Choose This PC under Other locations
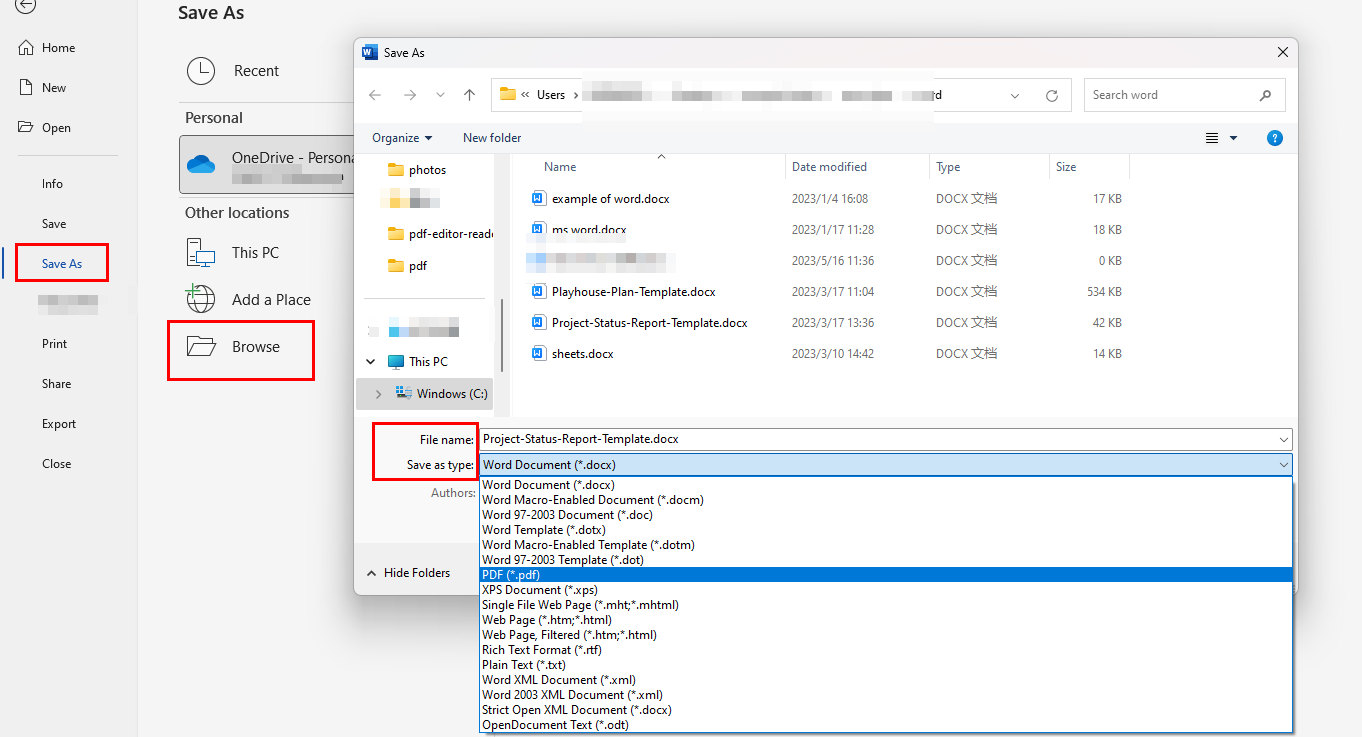Screen dimensions: 1362x737 255,253
